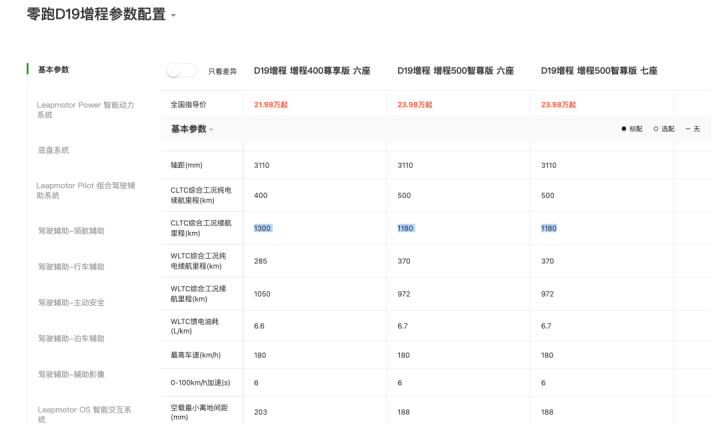Open the 零跑D19增程参数配置 title dropdown arrow

point(173,15)
